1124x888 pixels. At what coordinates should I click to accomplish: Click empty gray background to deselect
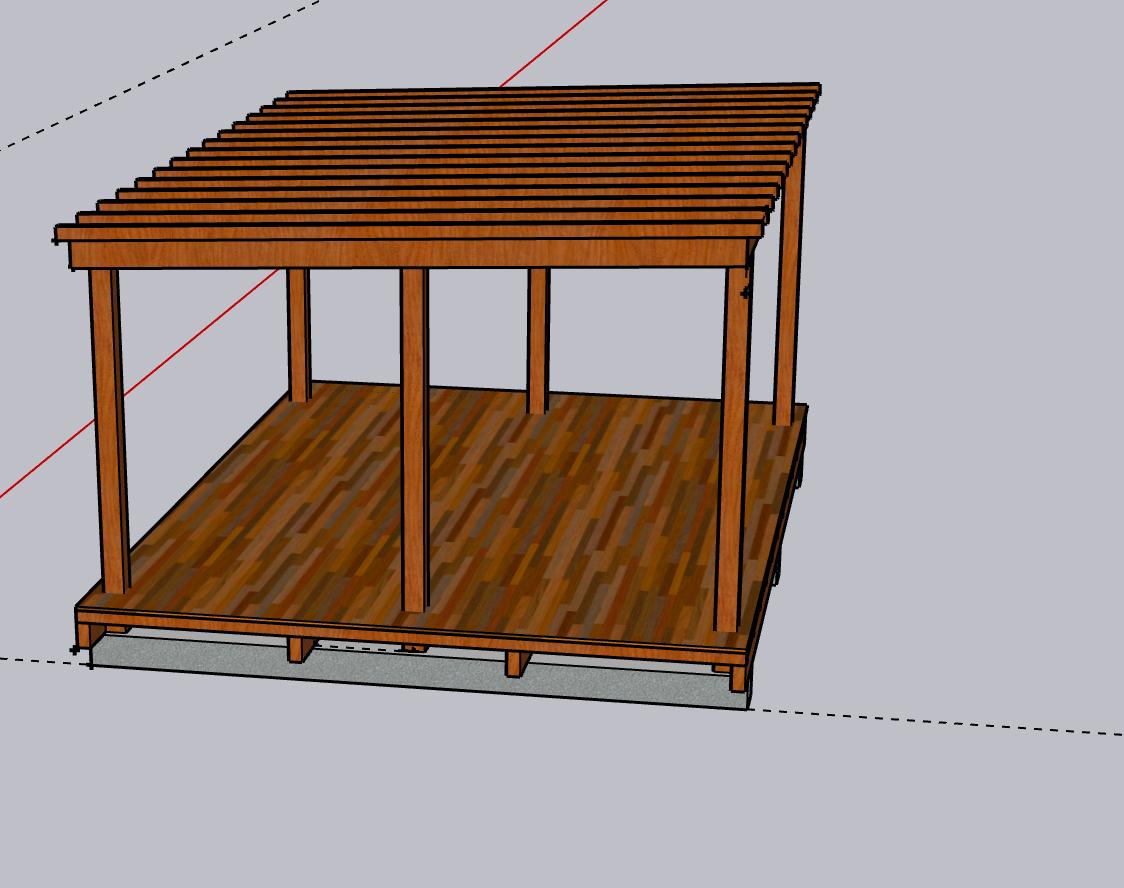(950, 300)
